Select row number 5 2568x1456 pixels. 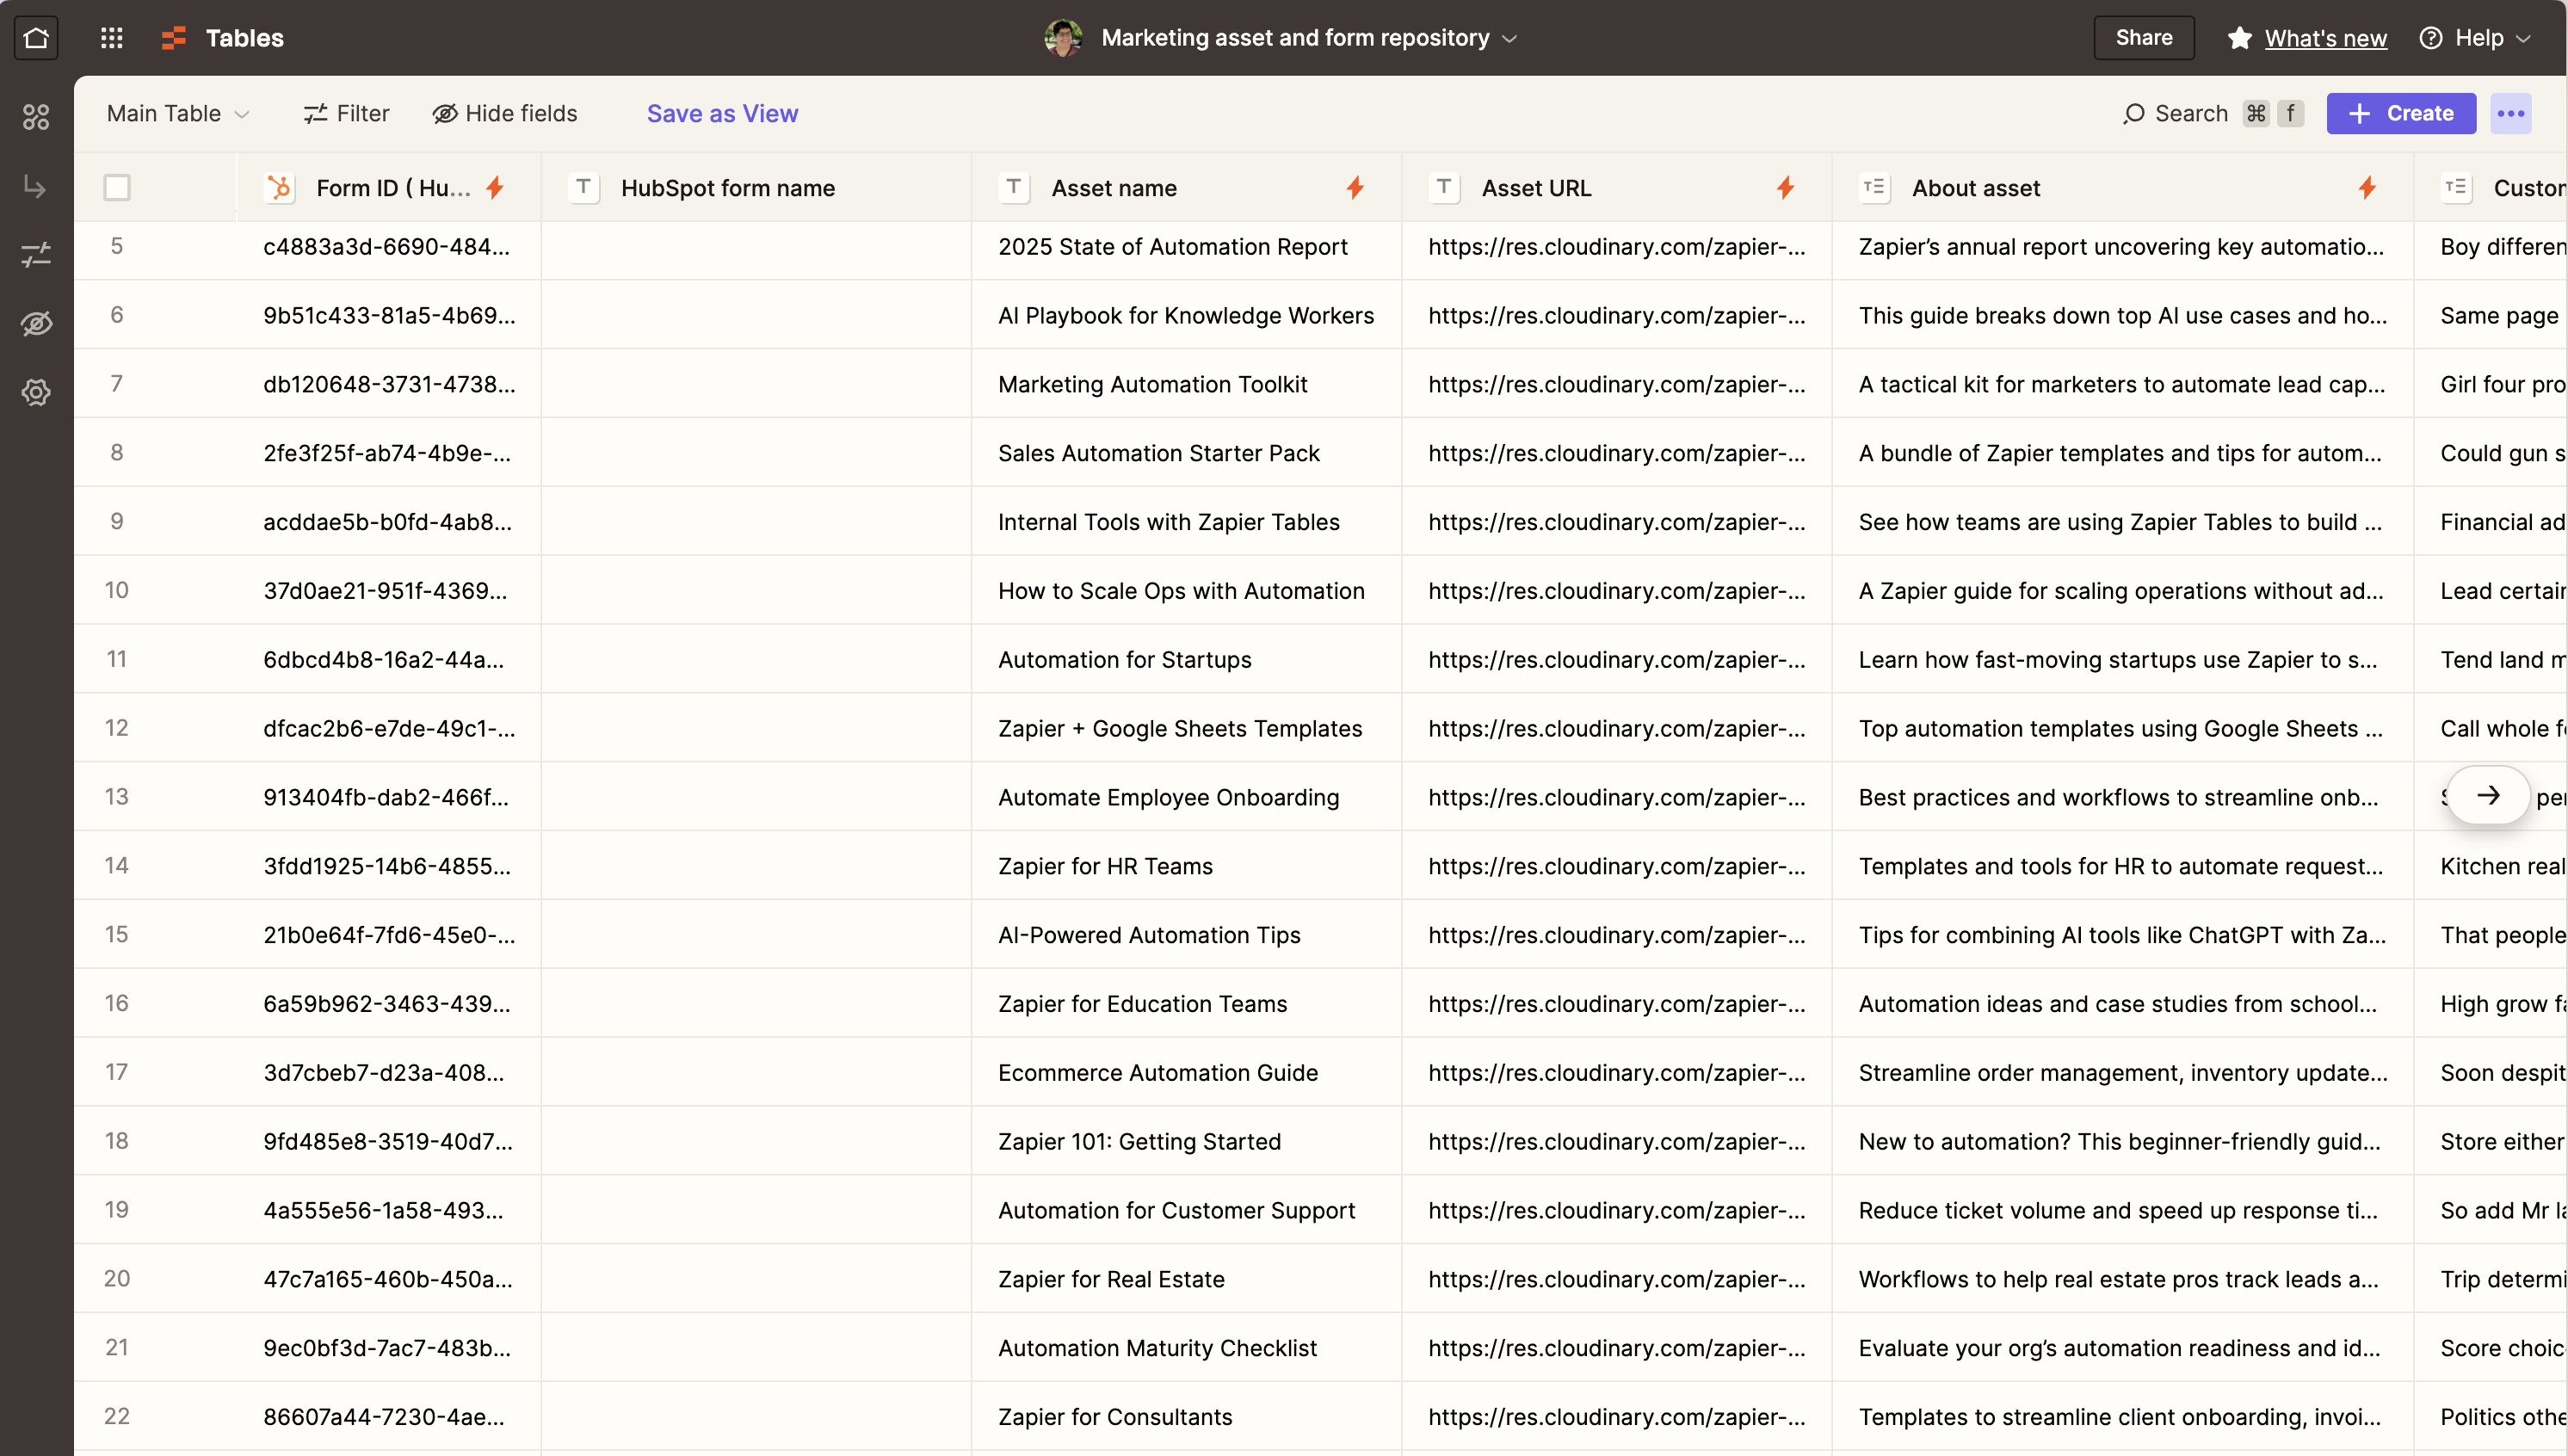(x=117, y=246)
